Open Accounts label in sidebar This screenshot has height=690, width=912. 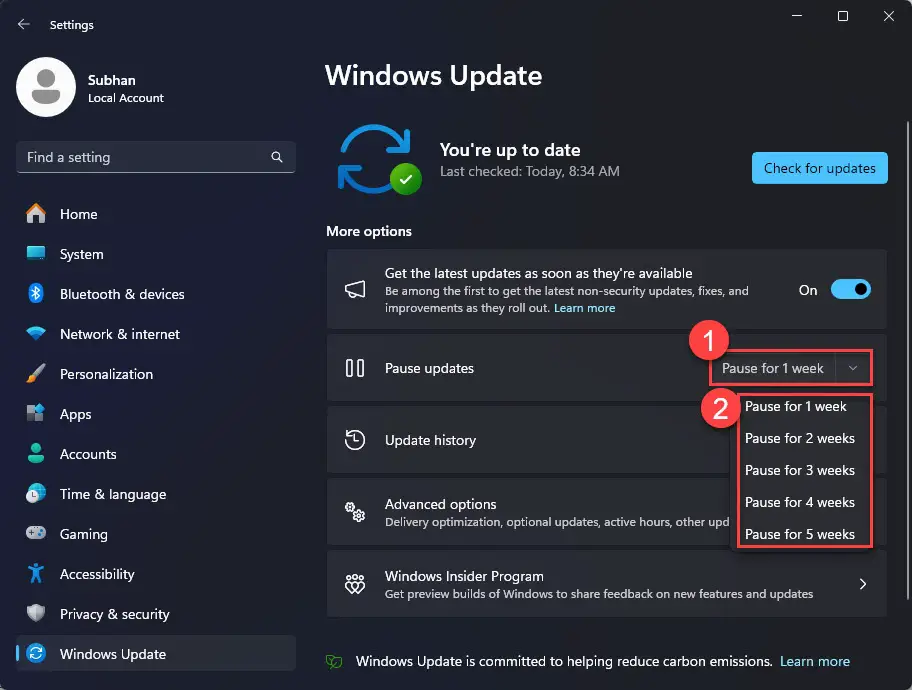88,454
